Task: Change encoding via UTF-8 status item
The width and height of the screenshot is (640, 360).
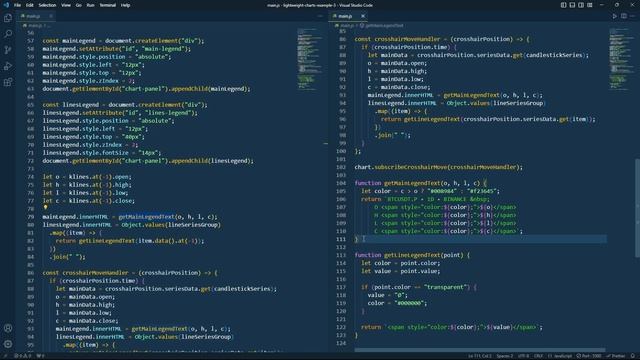Action: click(523, 356)
